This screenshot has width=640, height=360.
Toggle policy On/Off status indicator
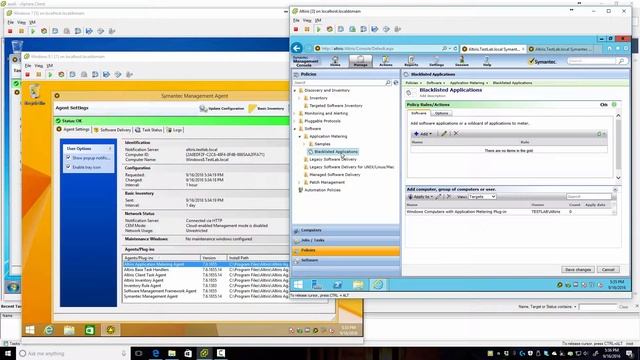(614, 105)
